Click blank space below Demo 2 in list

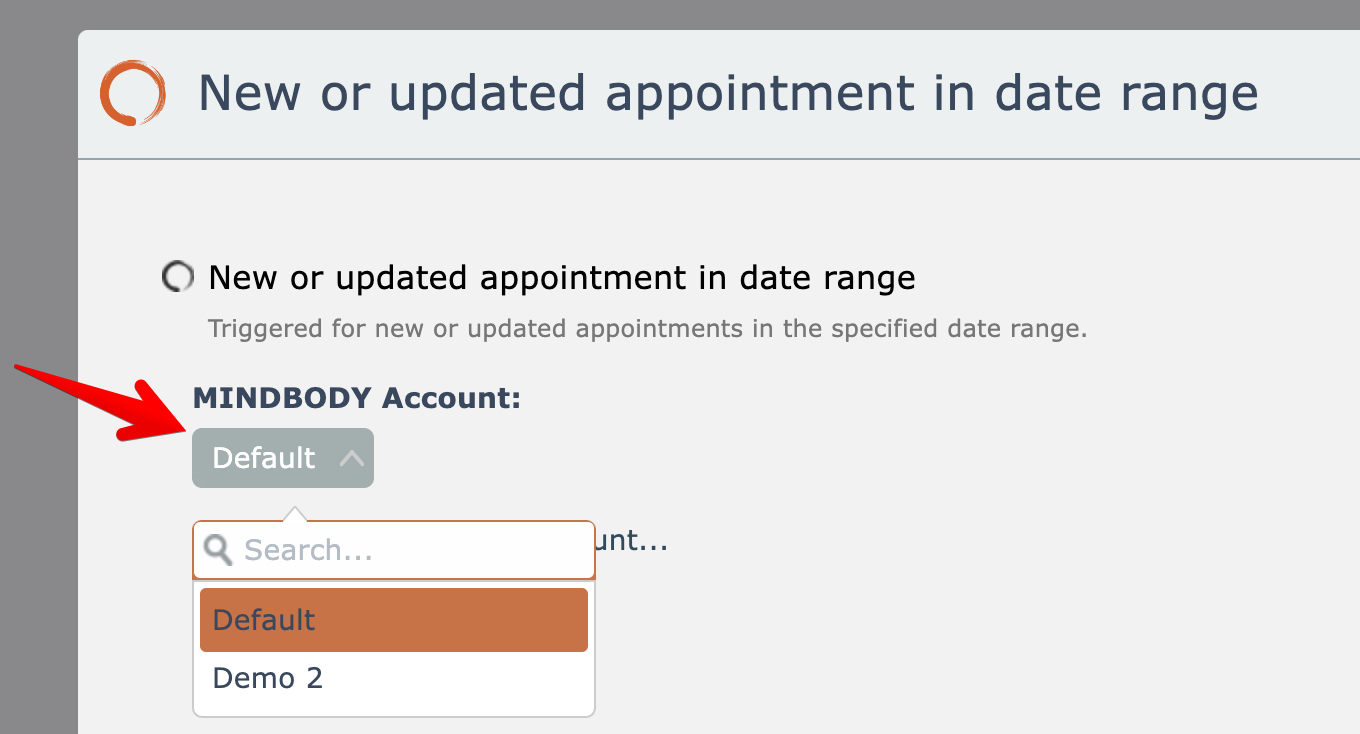click(x=394, y=707)
